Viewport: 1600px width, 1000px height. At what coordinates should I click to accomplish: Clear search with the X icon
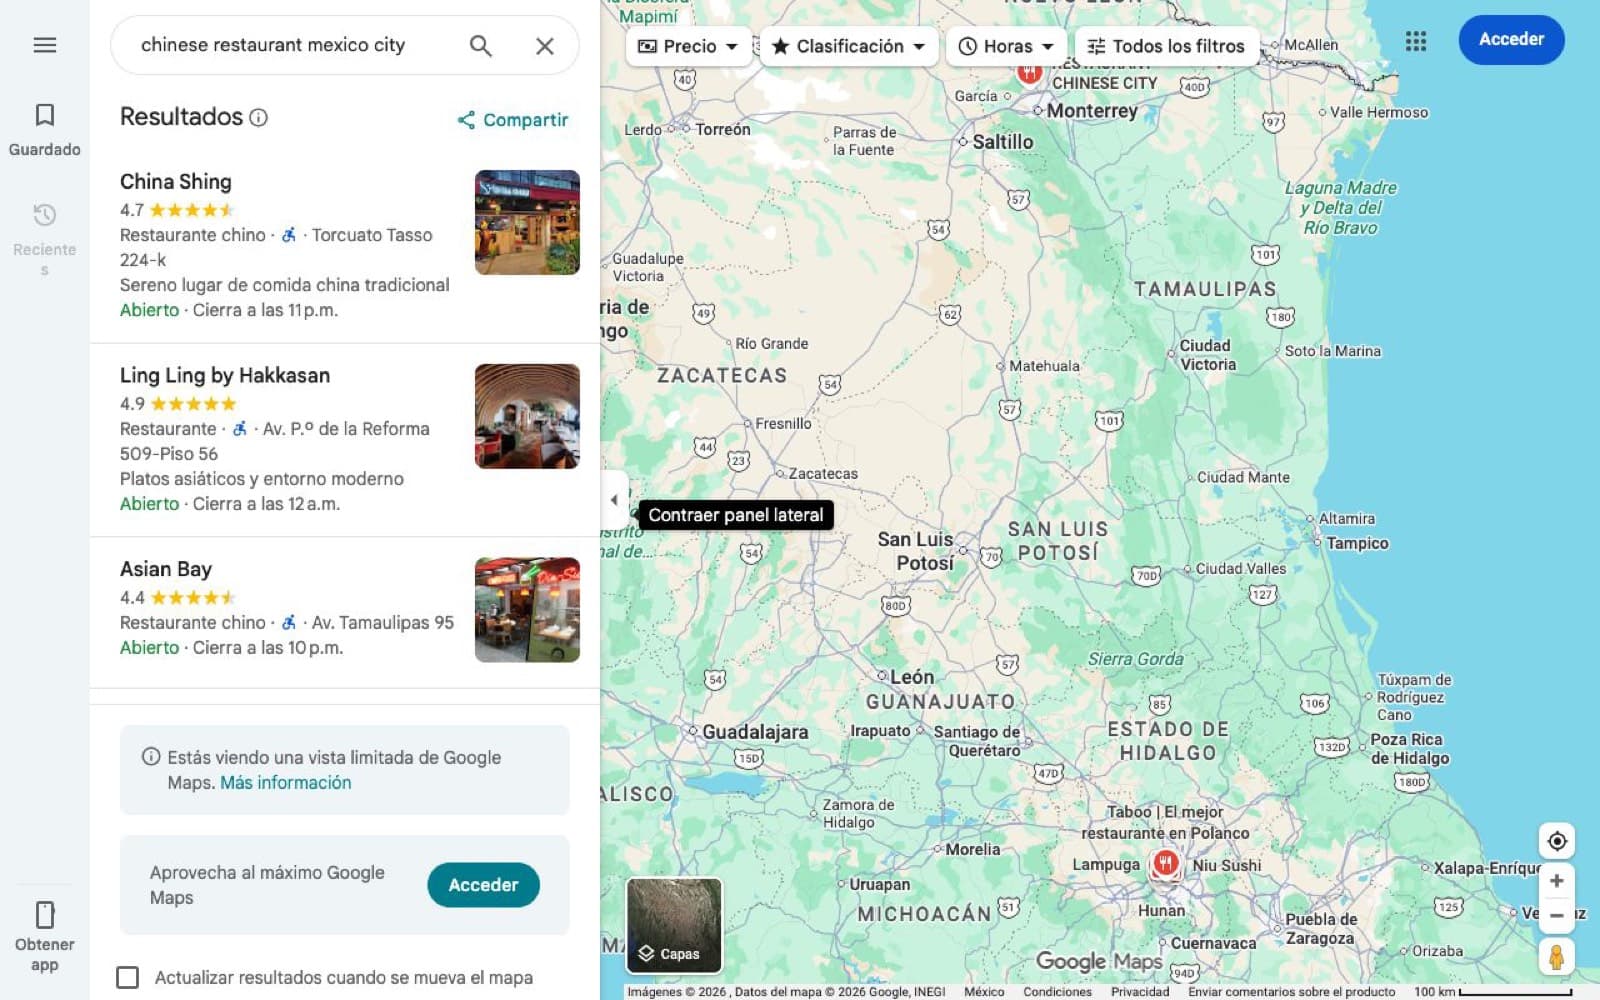[545, 46]
